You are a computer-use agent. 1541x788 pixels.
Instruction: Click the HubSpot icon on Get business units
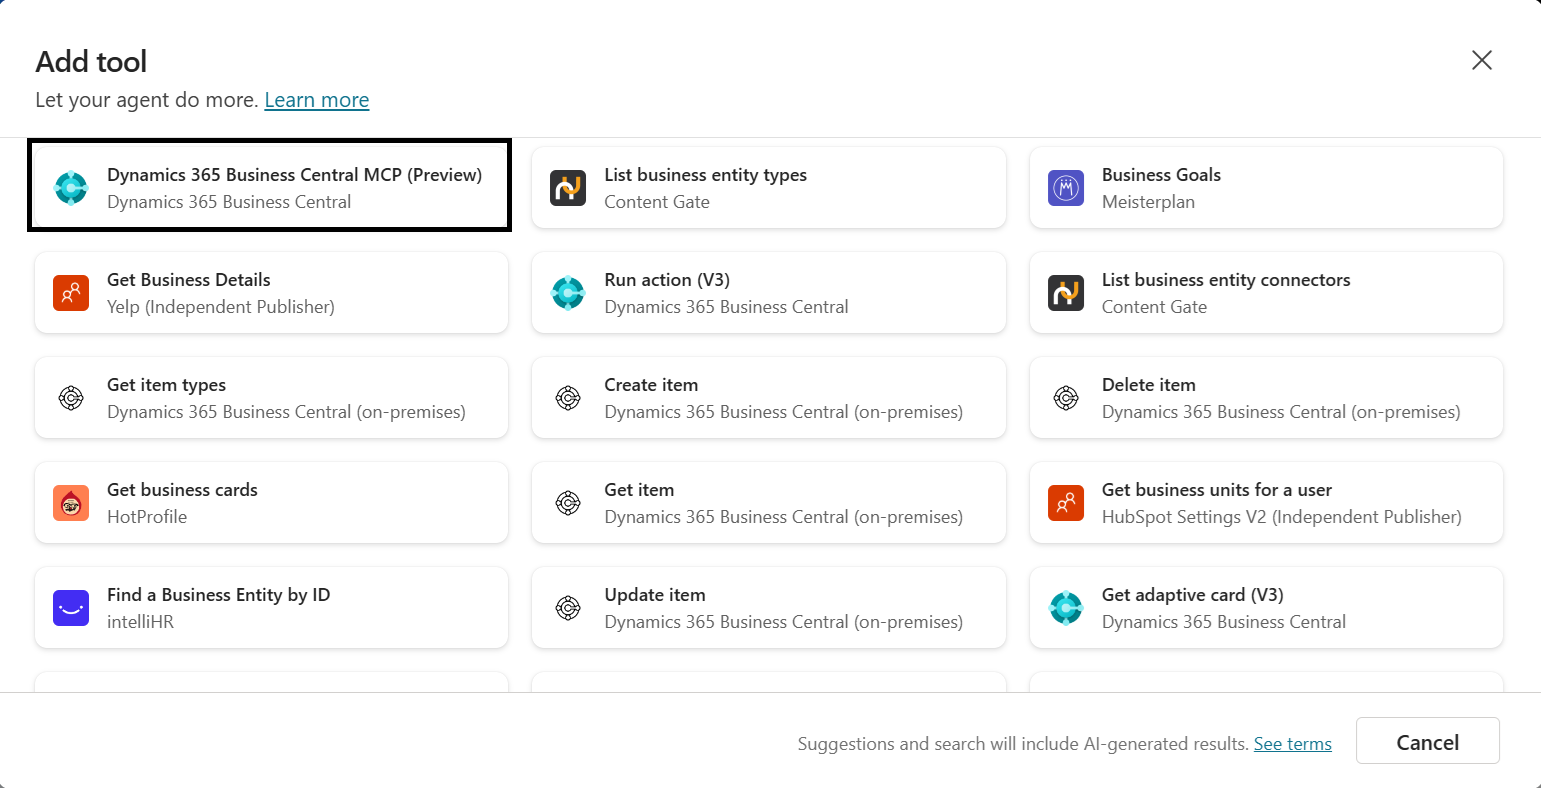tap(1065, 502)
